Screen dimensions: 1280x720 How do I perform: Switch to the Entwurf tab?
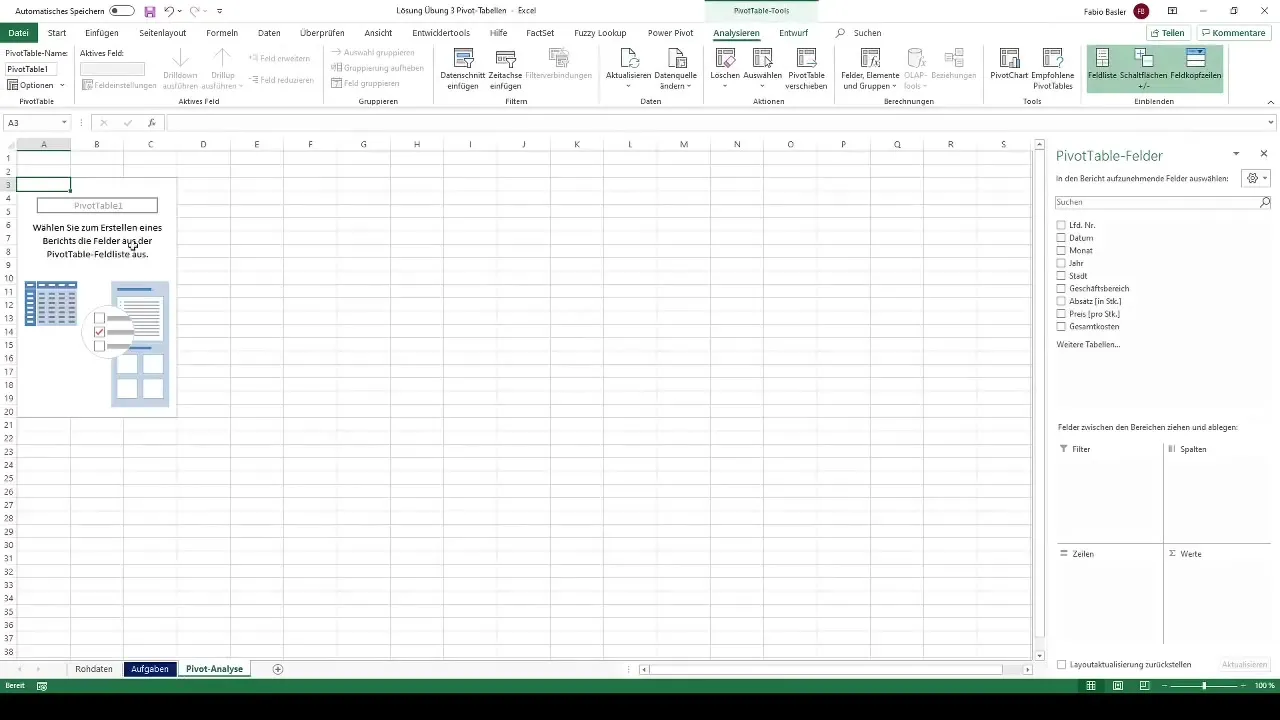(794, 33)
